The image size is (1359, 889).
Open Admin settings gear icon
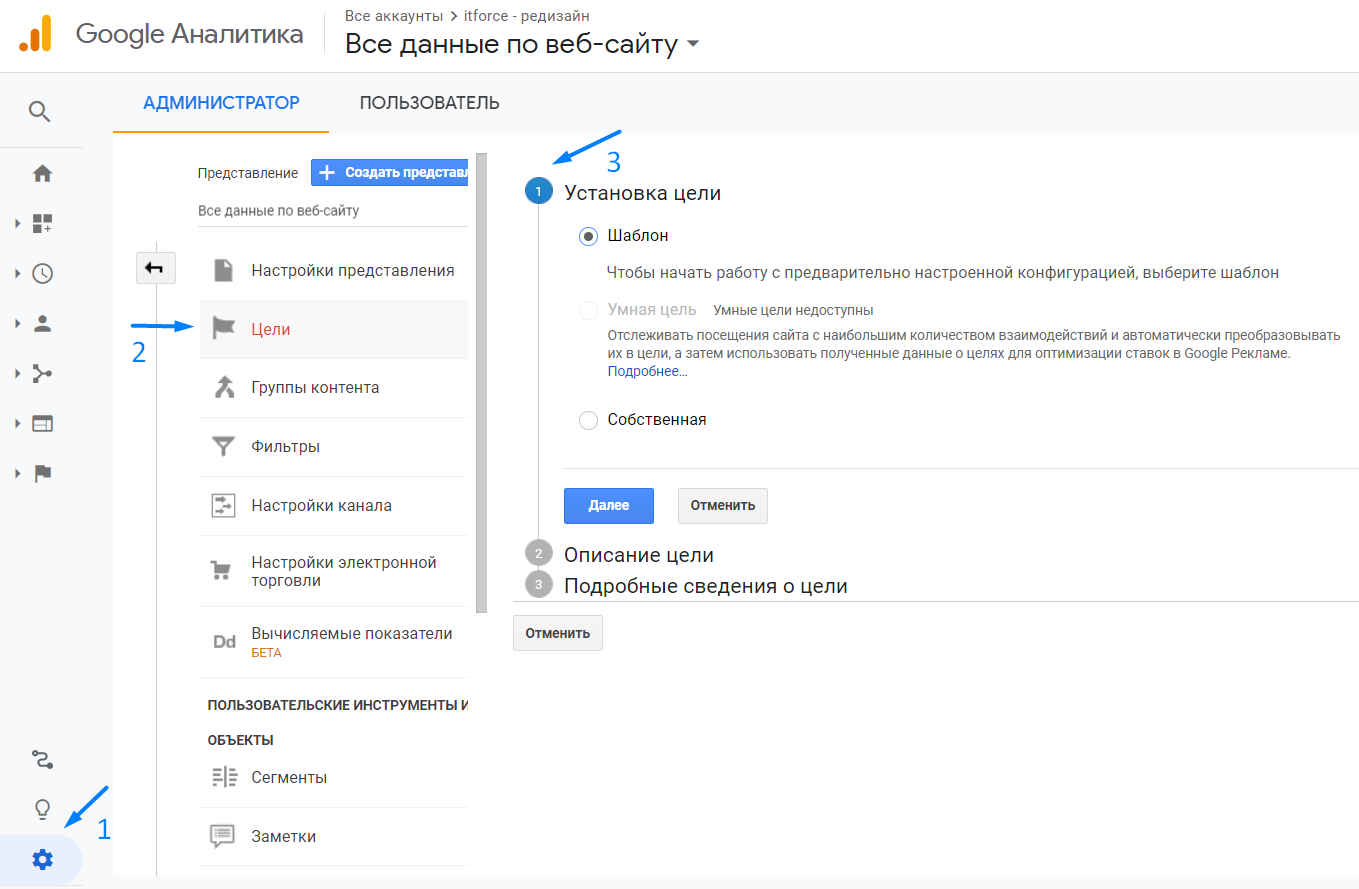click(x=42, y=859)
